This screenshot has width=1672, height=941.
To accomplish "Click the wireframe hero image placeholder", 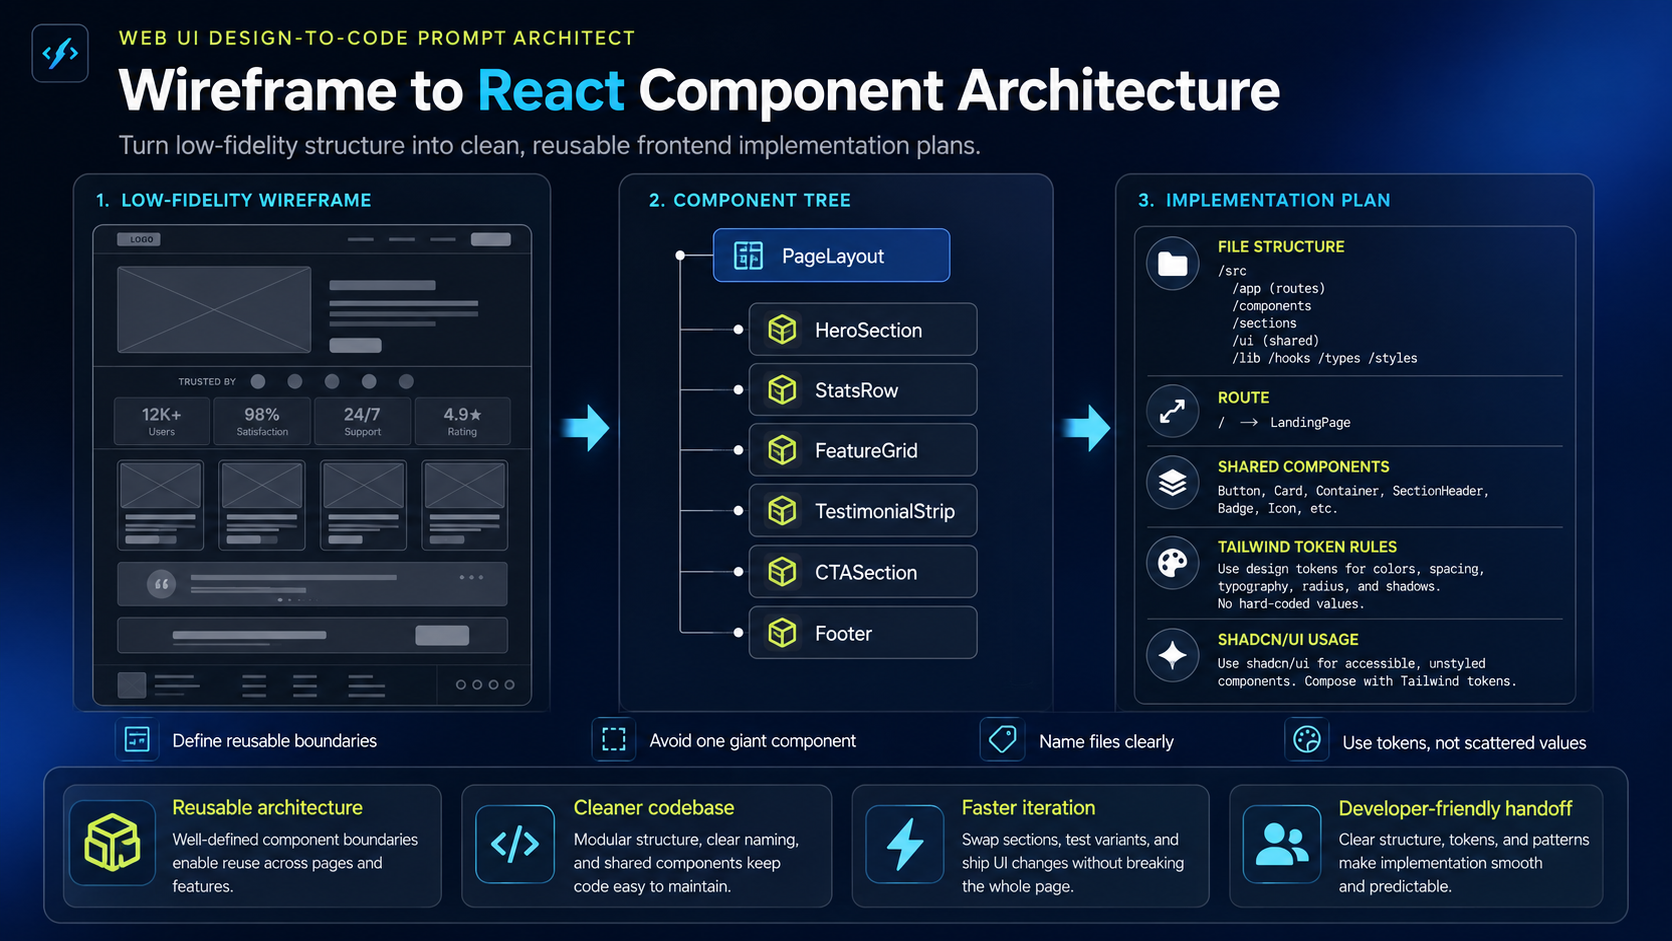I will [x=214, y=310].
